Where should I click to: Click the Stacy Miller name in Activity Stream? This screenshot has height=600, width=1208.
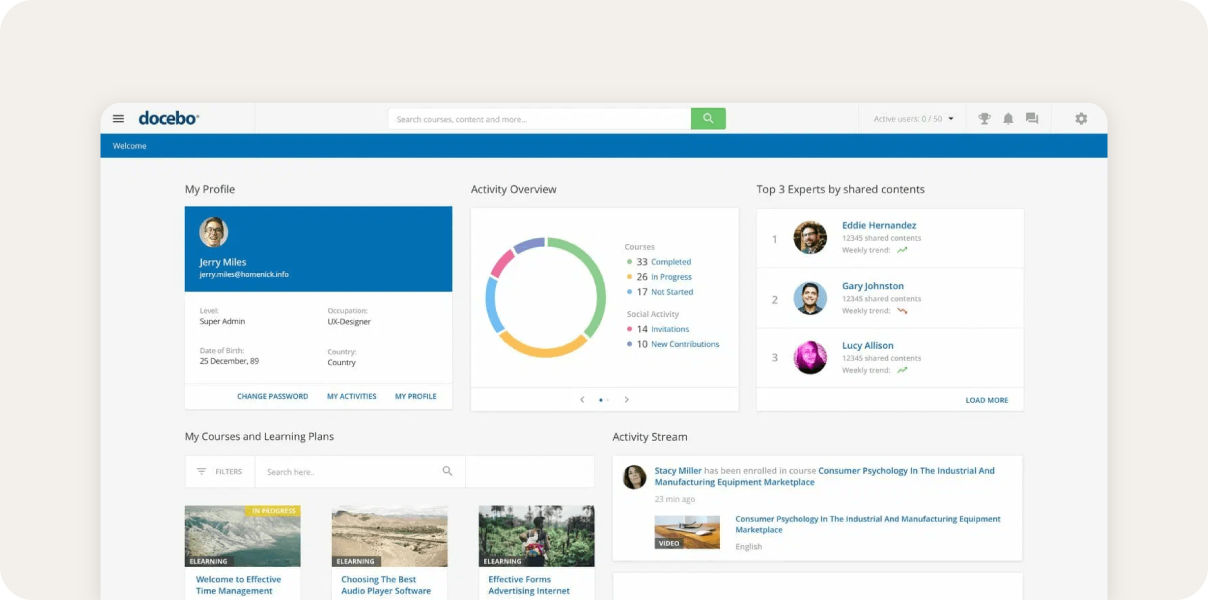click(677, 471)
